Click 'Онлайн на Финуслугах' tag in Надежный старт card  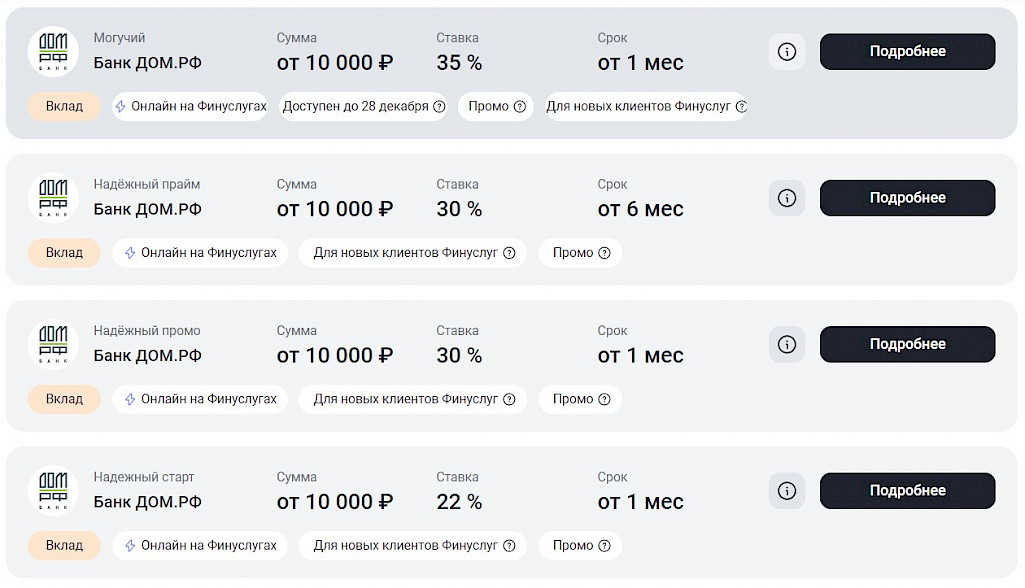pyautogui.click(x=200, y=546)
